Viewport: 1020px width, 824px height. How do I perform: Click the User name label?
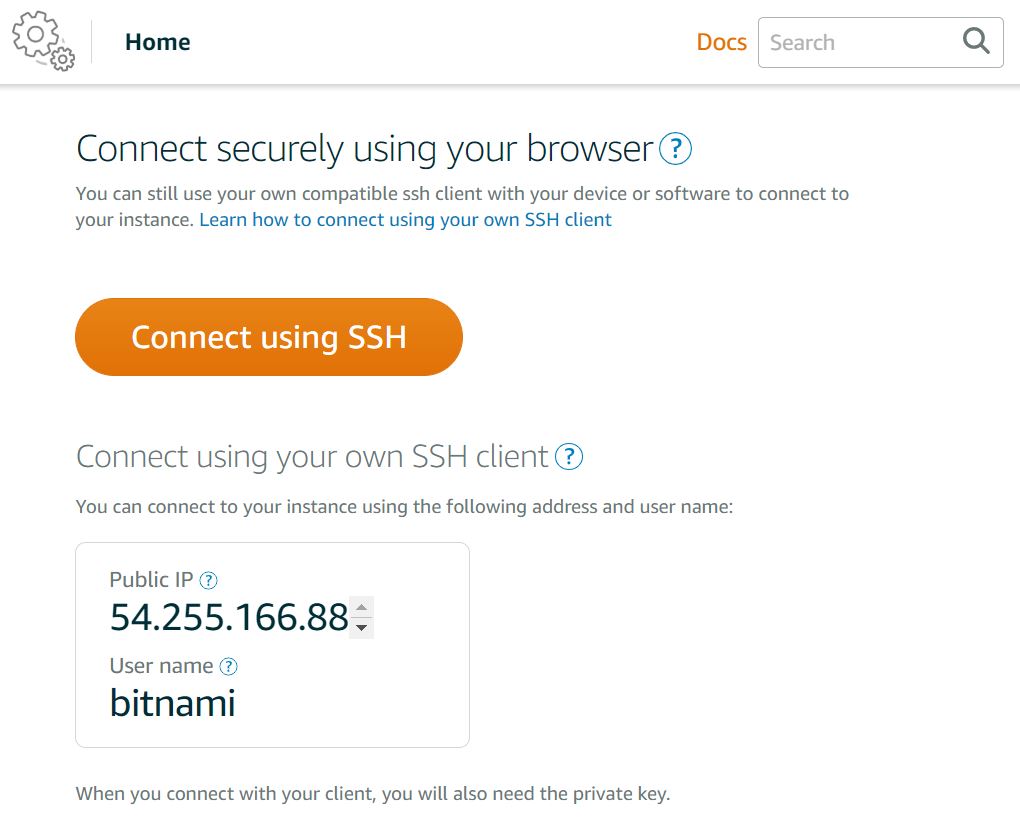coord(161,666)
